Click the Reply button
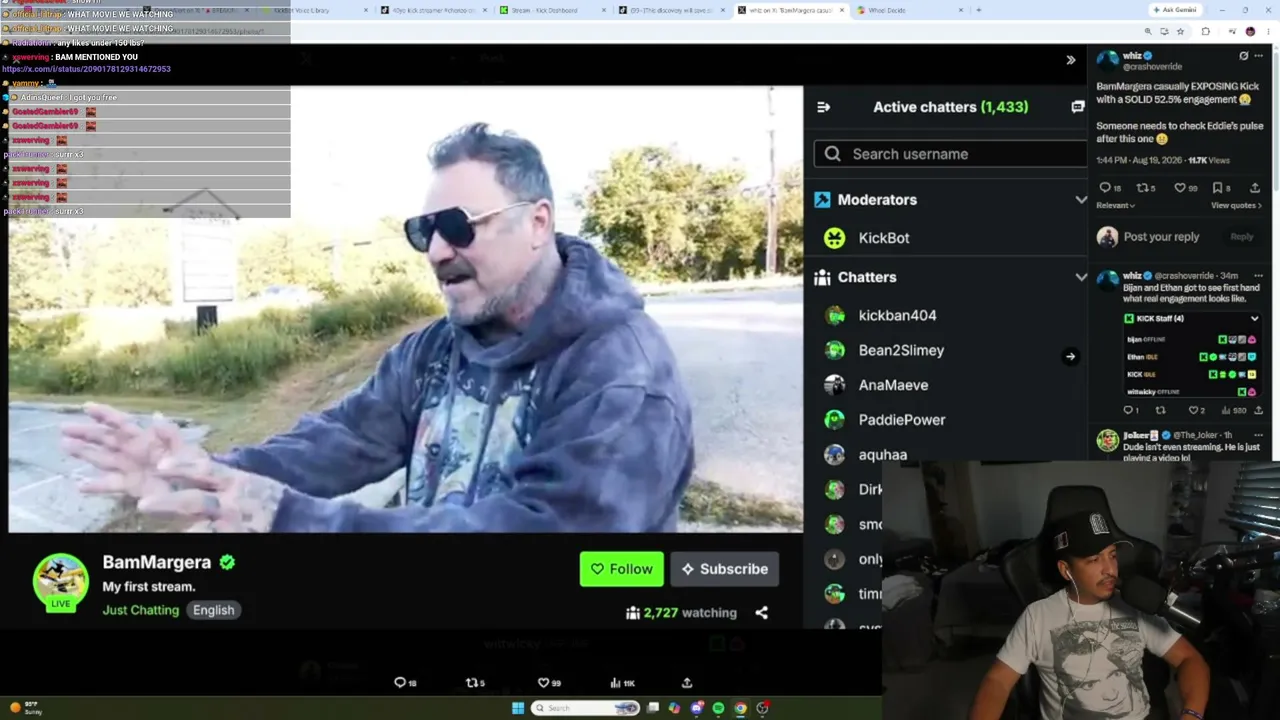This screenshot has height=720, width=1280. click(1241, 237)
